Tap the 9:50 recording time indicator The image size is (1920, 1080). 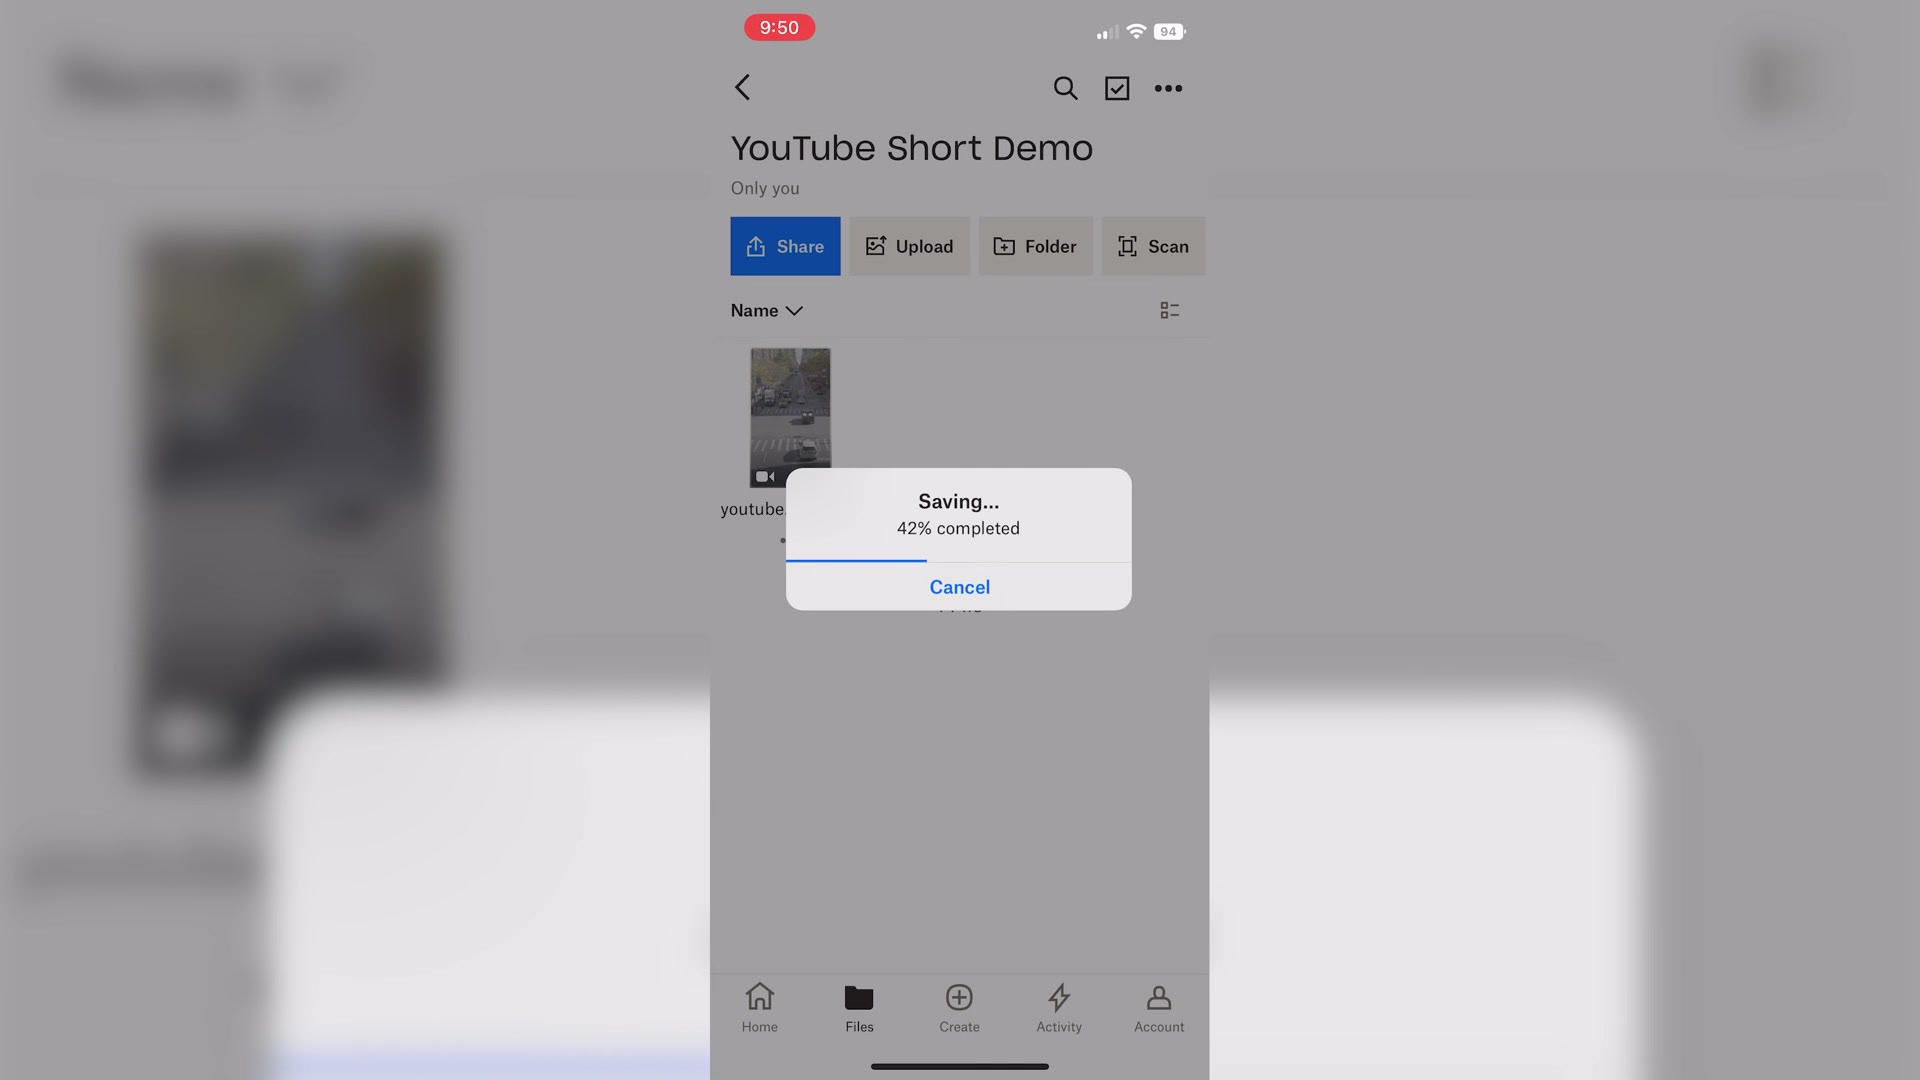pos(779,28)
